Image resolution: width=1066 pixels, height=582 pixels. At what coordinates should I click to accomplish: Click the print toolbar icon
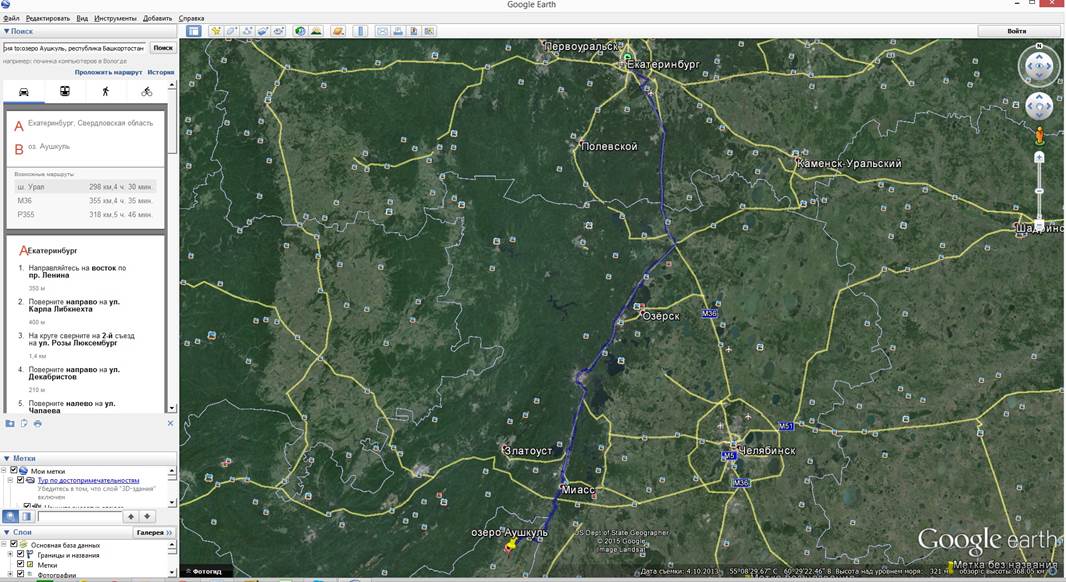point(398,31)
